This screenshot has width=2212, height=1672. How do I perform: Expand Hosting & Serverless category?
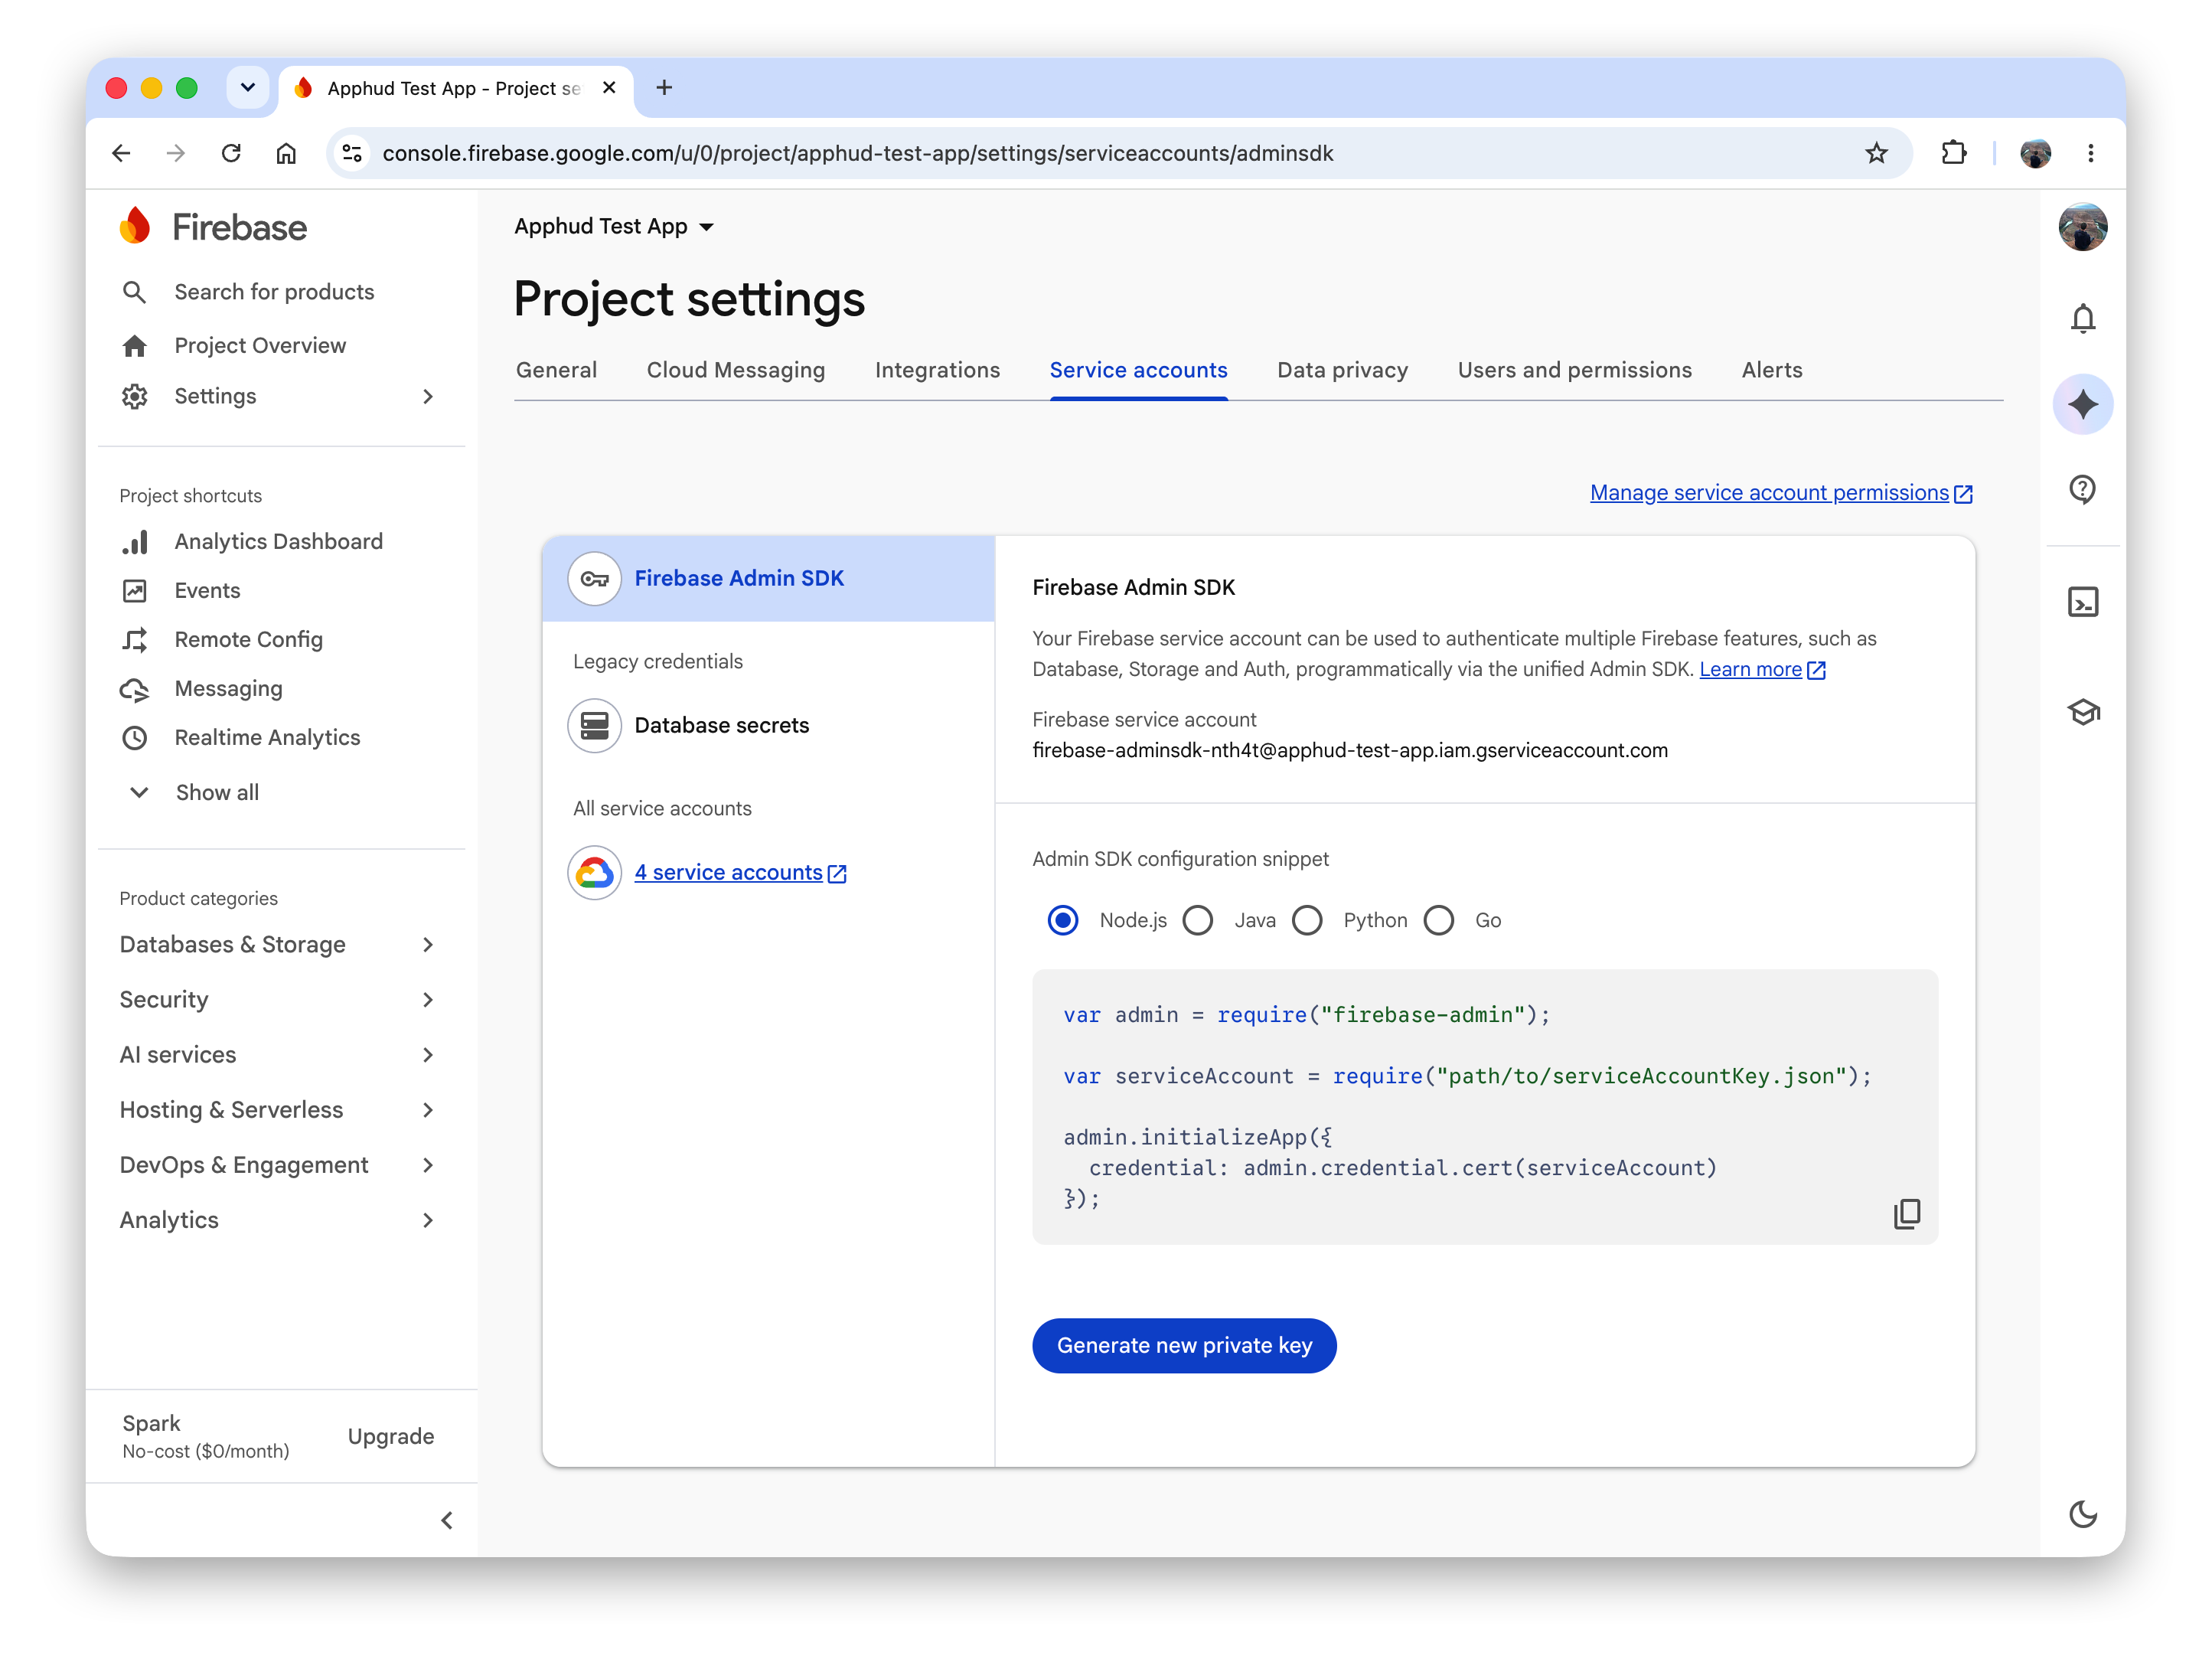[278, 1110]
